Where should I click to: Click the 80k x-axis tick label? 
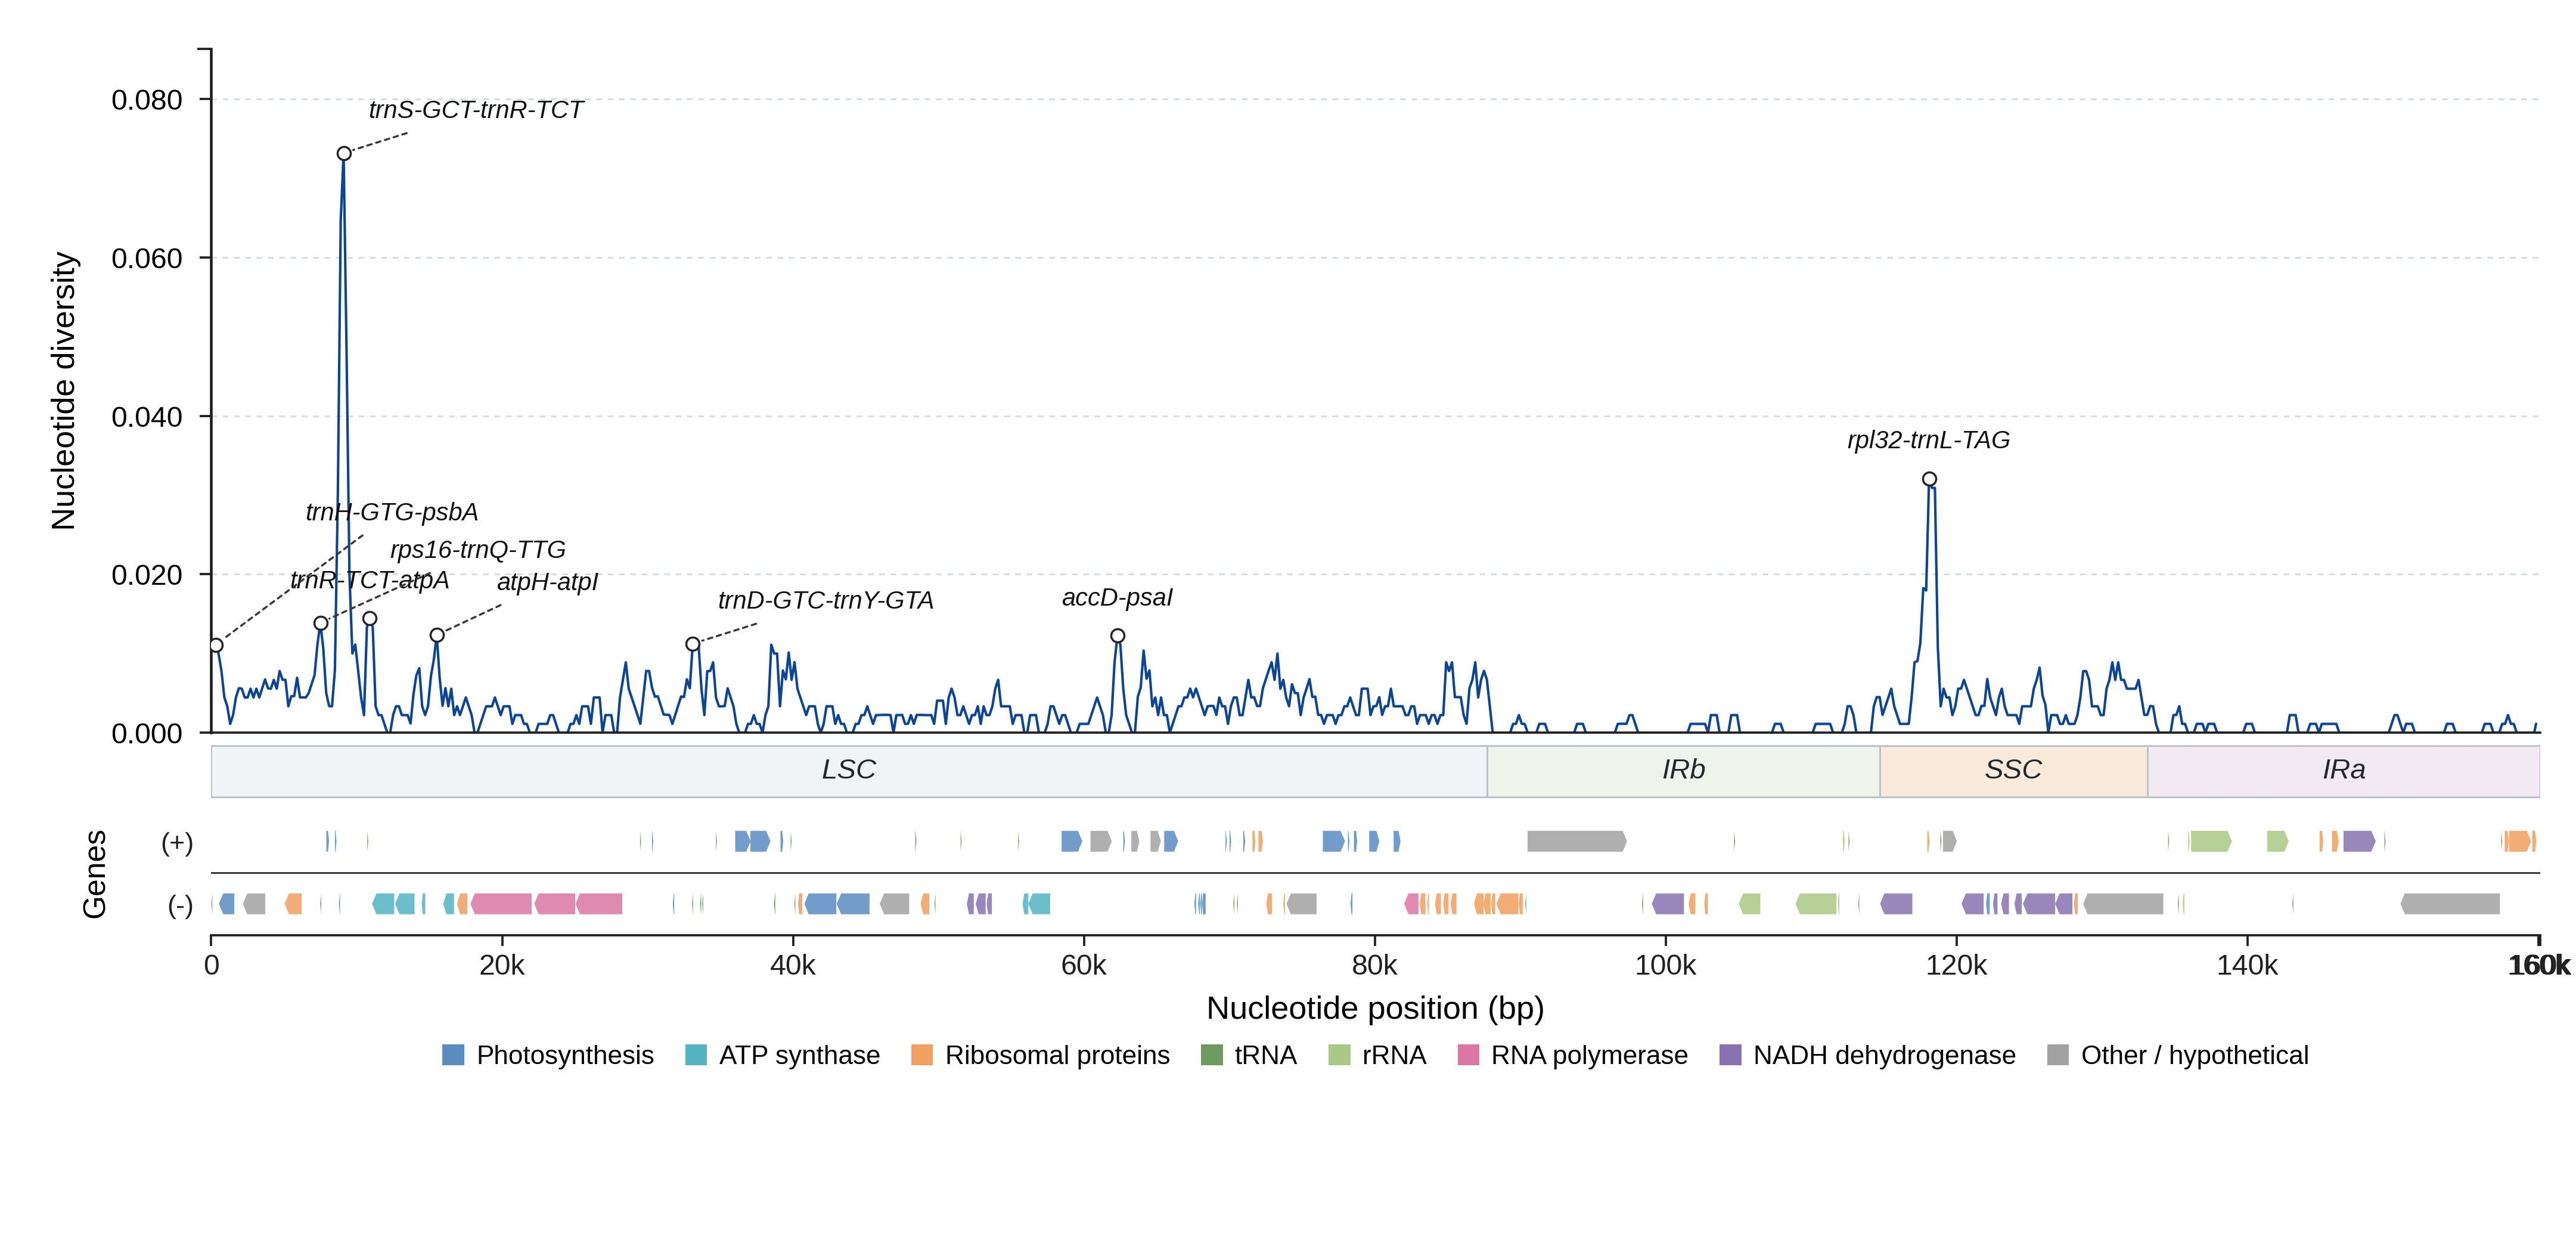click(x=1375, y=965)
